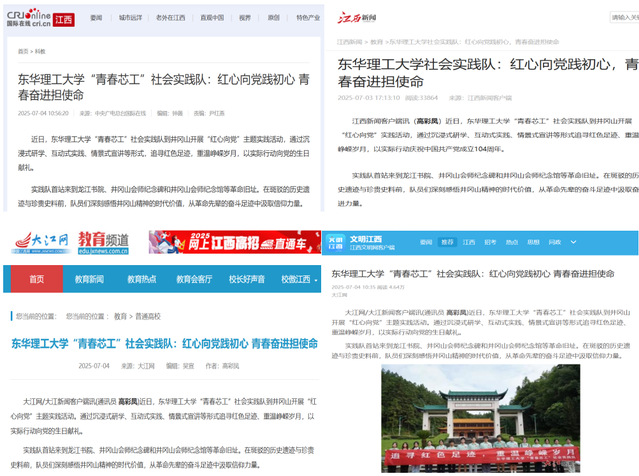Click the CRI Online logo

(29, 18)
